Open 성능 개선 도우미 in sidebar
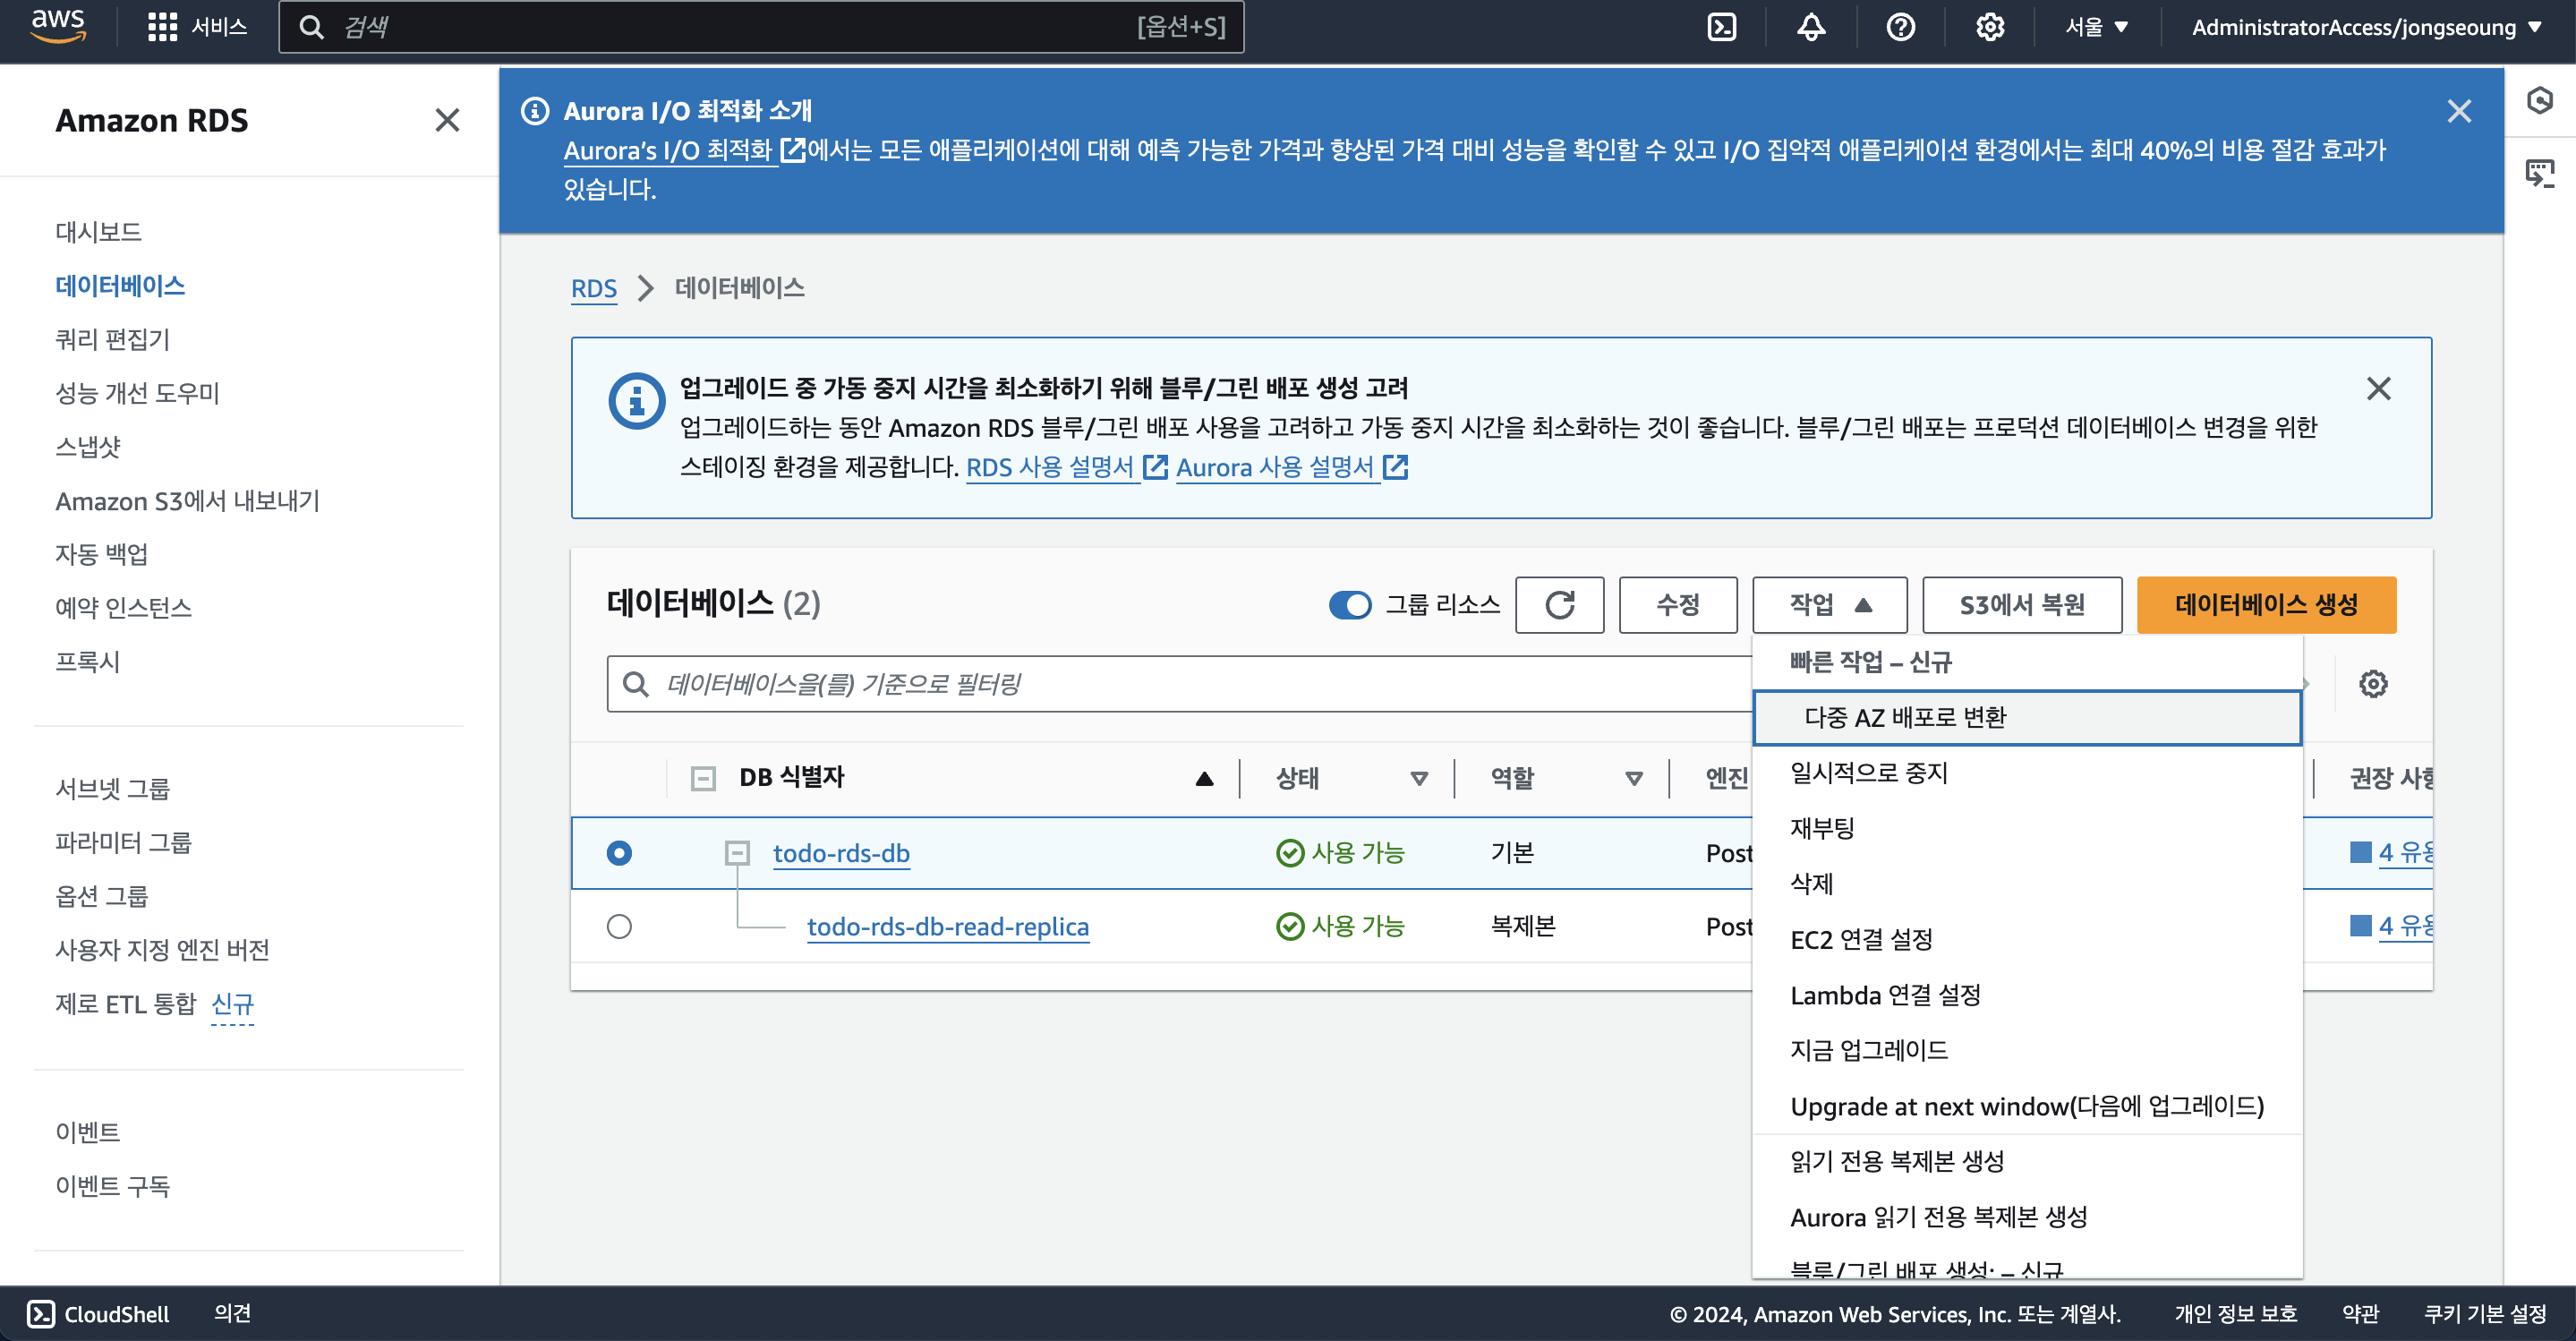Image resolution: width=2576 pixels, height=1341 pixels. (x=137, y=393)
